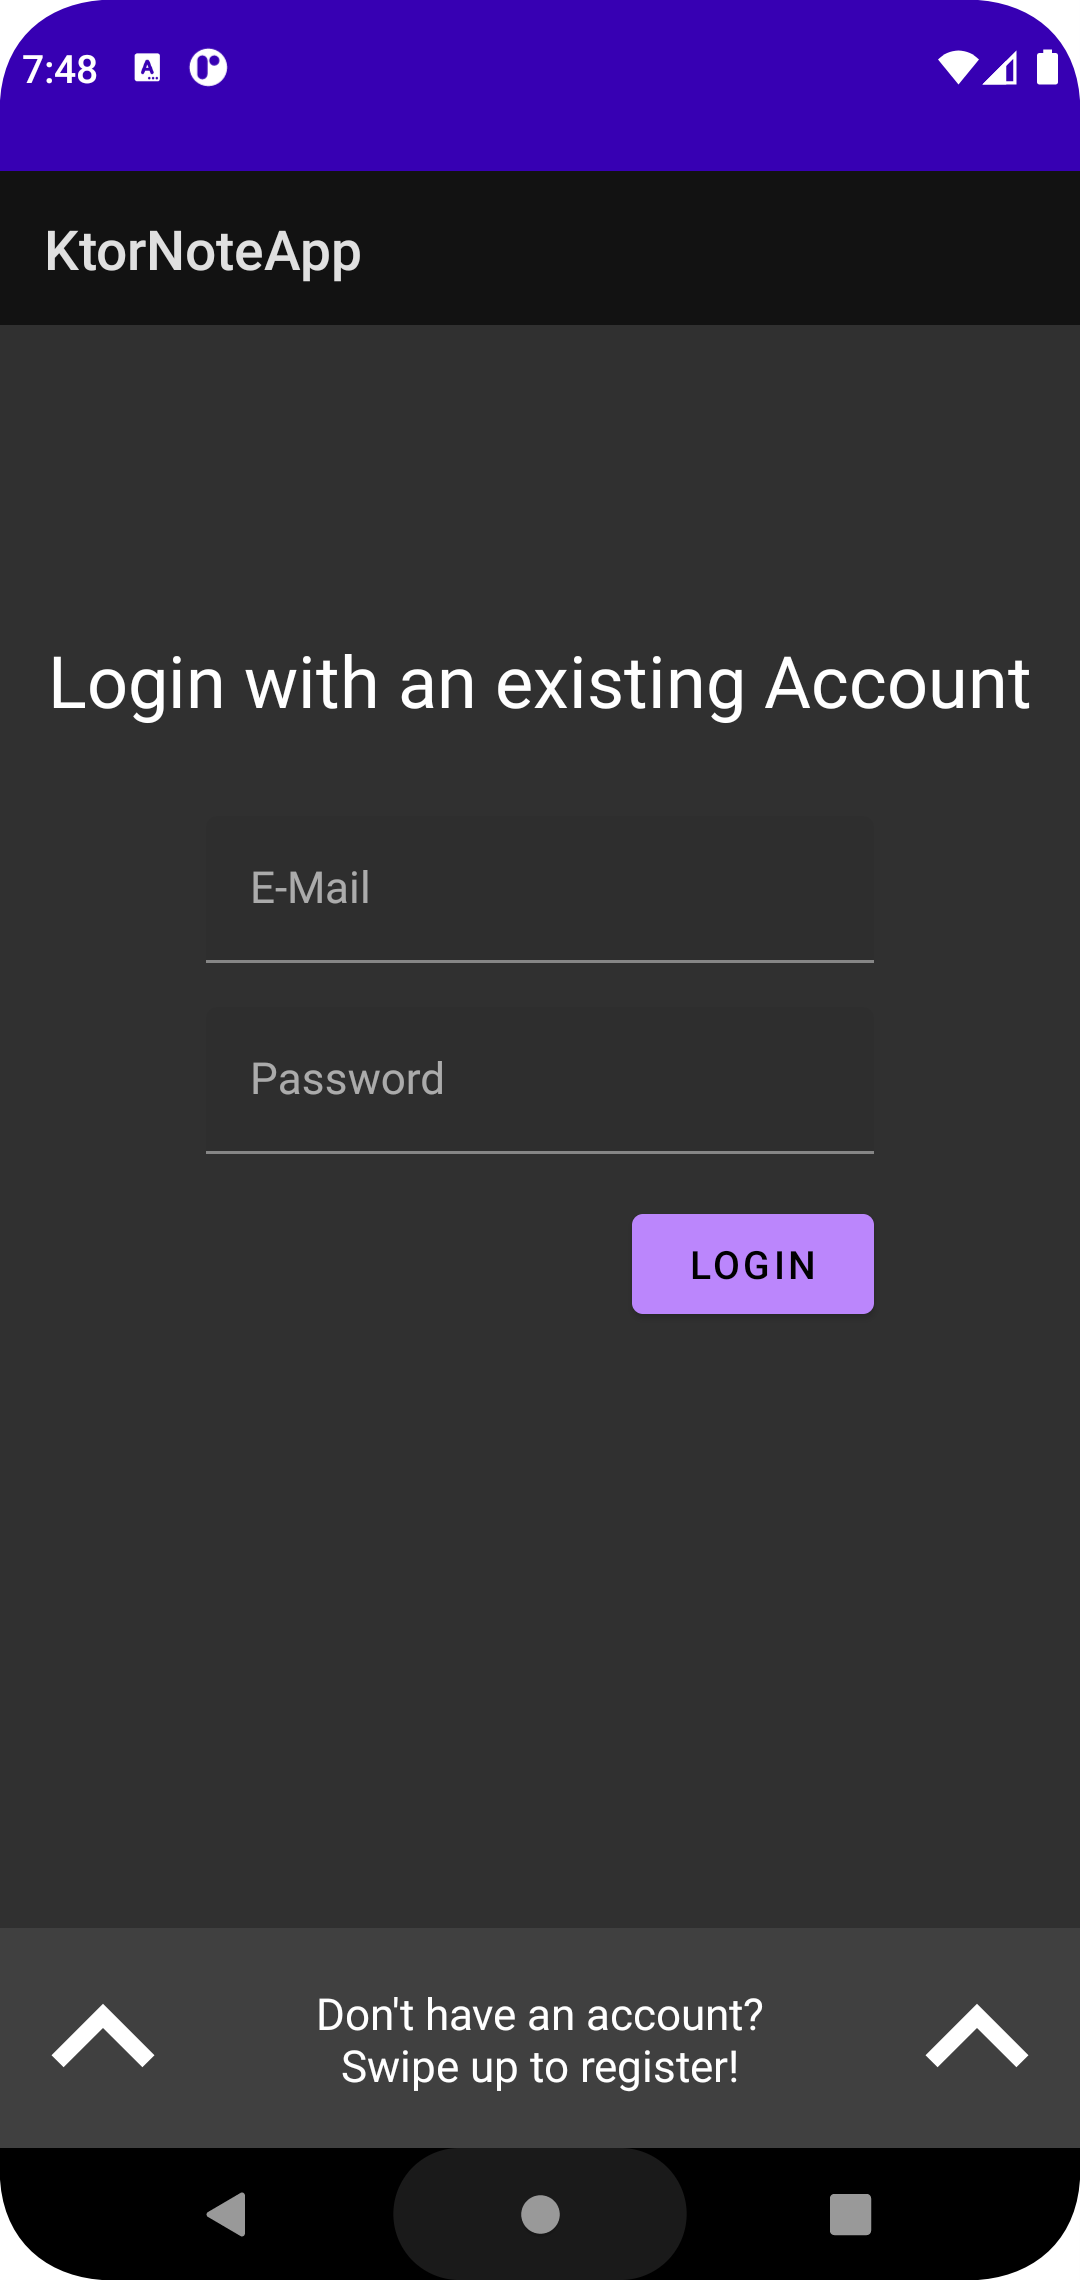Image resolution: width=1080 pixels, height=2280 pixels.
Task: Tap the KtorNoteApp title in app bar
Action: tap(203, 251)
